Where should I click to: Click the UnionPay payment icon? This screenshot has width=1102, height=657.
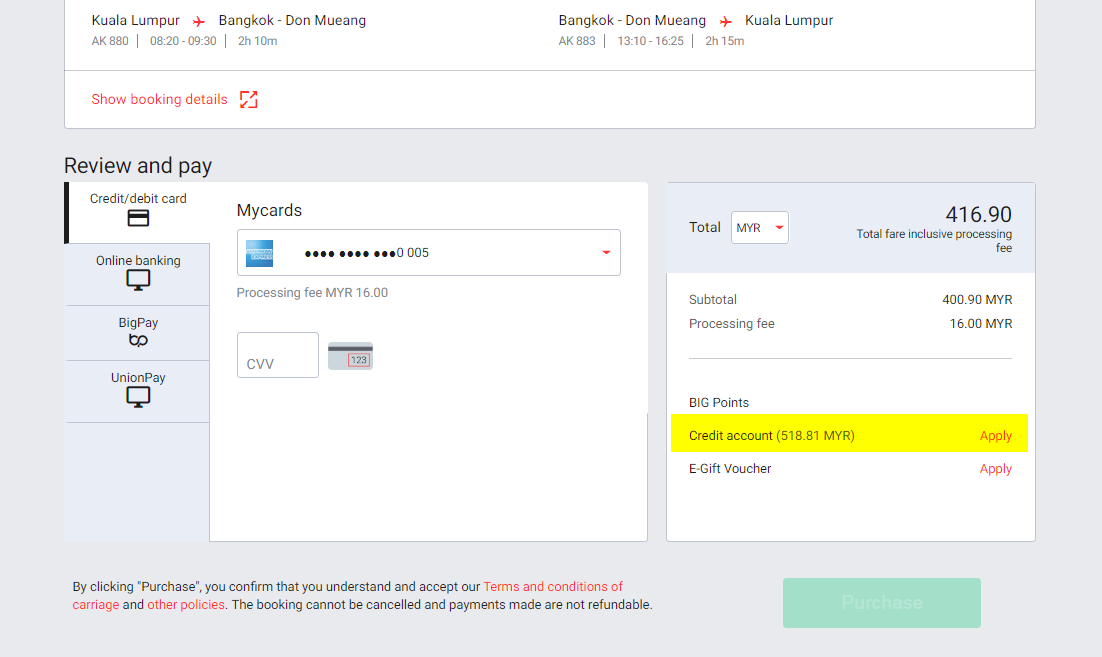click(137, 396)
